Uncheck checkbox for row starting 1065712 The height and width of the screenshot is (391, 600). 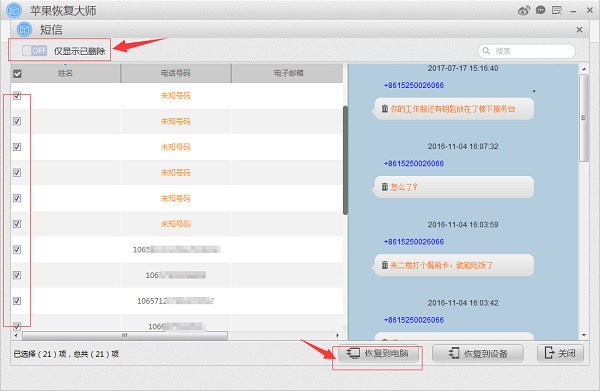17,301
